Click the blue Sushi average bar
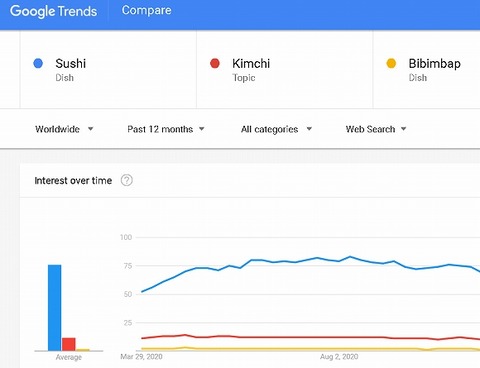 pyautogui.click(x=55, y=307)
